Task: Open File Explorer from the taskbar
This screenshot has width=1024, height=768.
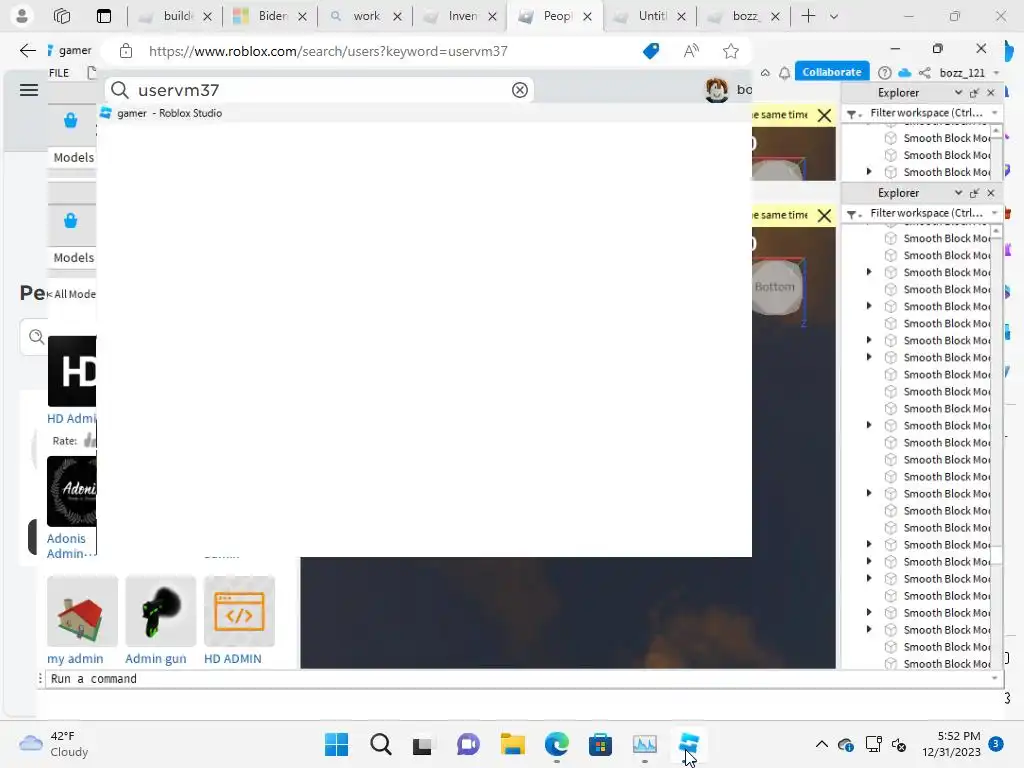Action: (513, 744)
